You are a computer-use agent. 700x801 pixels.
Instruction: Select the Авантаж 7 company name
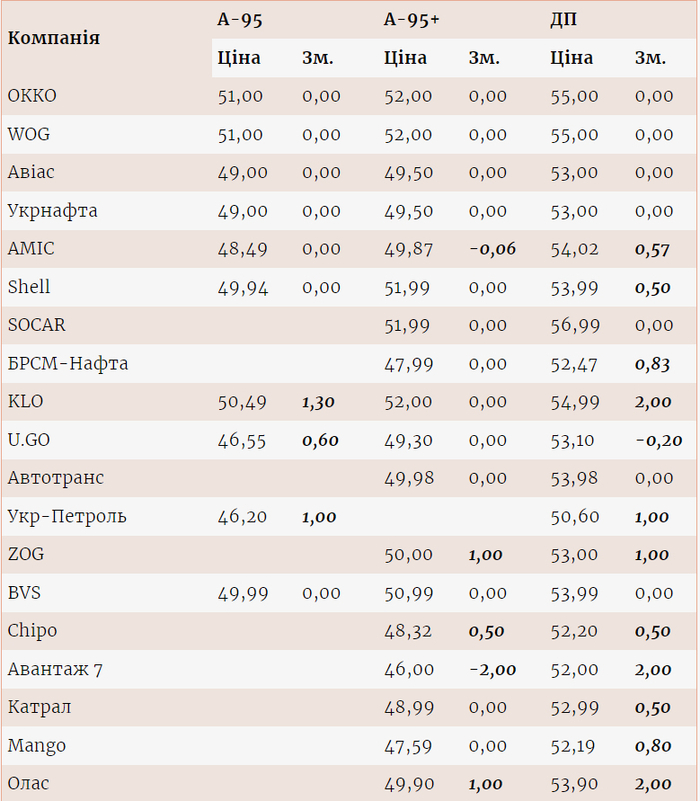tap(55, 670)
